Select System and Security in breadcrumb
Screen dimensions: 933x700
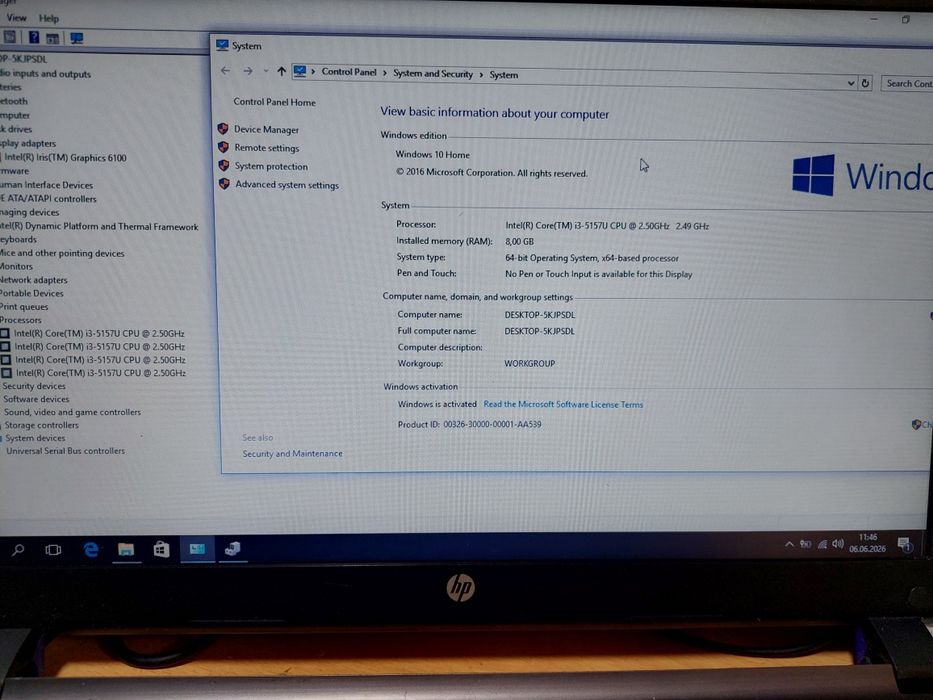(x=433, y=74)
